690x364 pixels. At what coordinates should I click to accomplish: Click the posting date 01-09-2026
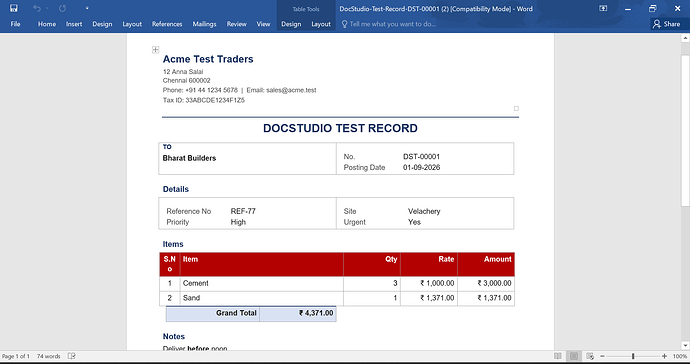click(x=421, y=168)
